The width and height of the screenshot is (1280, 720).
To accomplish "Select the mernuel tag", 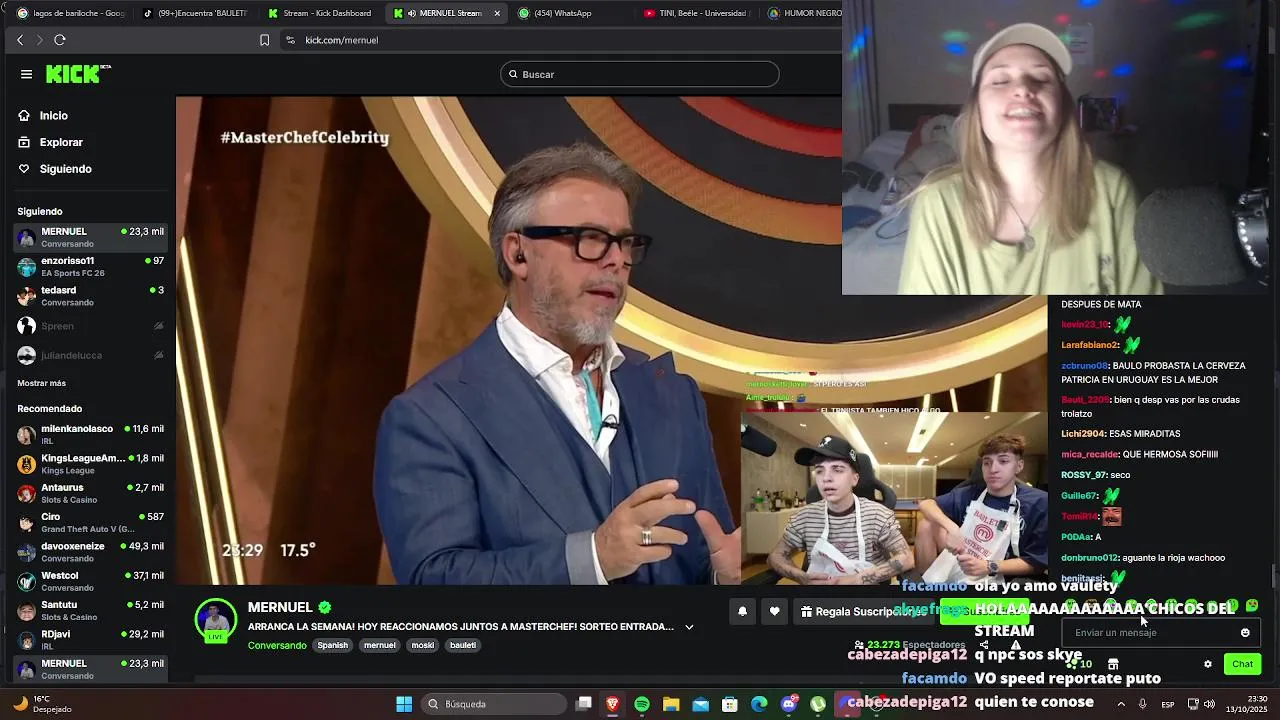I will point(380,645).
